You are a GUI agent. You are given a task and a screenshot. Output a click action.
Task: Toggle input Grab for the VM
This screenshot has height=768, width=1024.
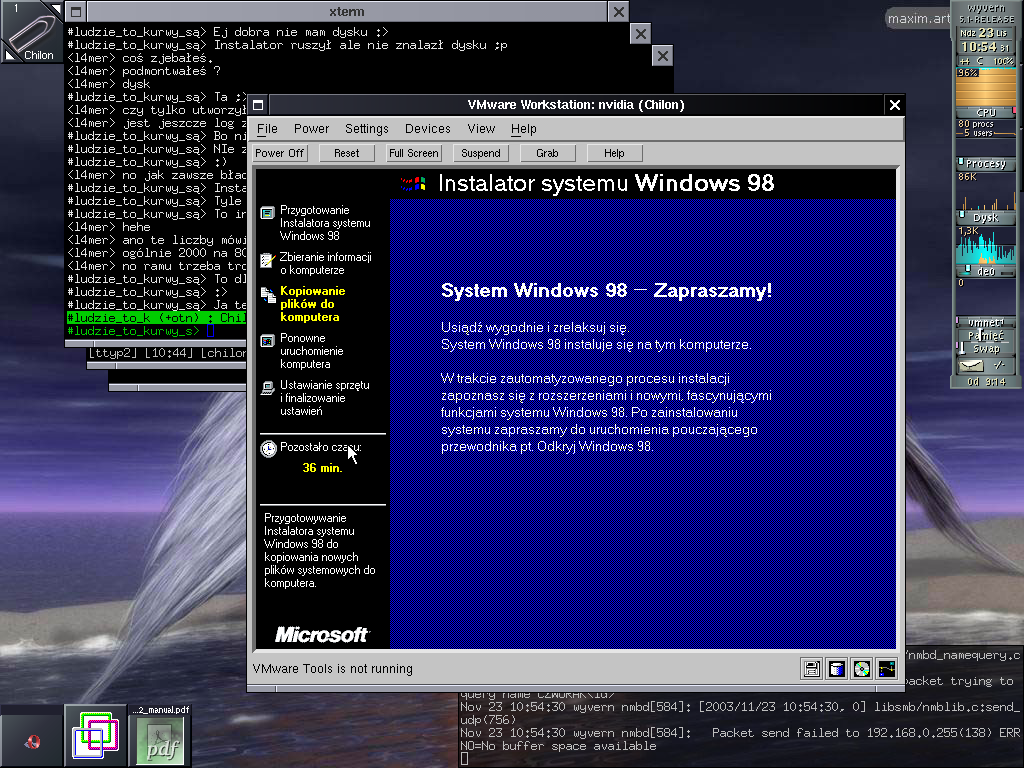tap(547, 153)
